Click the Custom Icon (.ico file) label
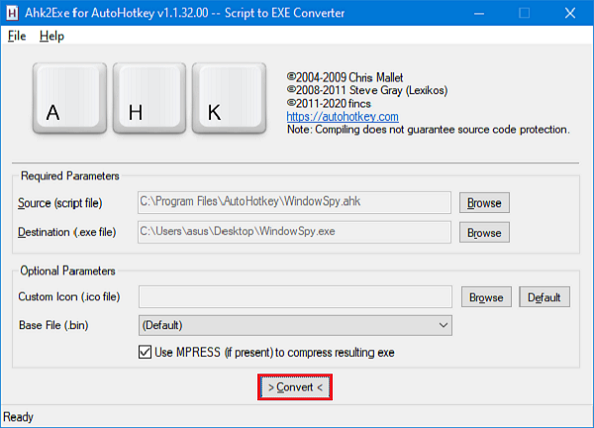 69,297
